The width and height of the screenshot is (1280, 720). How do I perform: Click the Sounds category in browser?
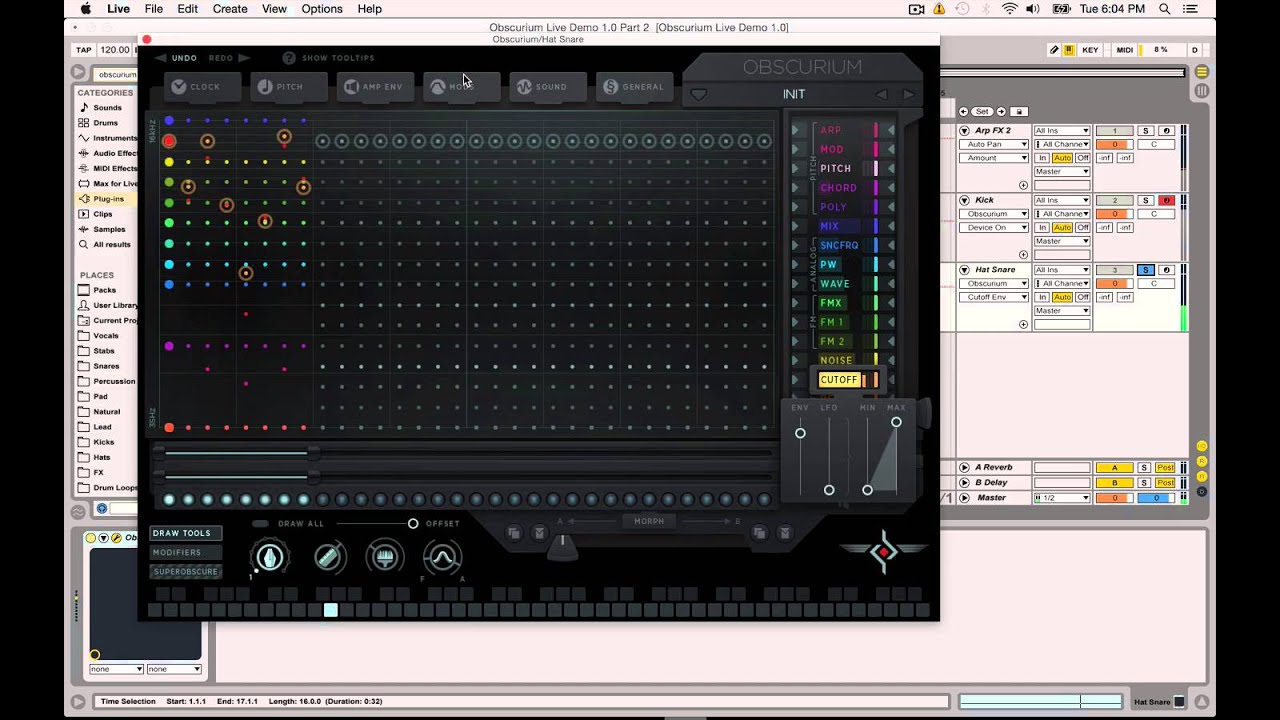click(x=107, y=108)
